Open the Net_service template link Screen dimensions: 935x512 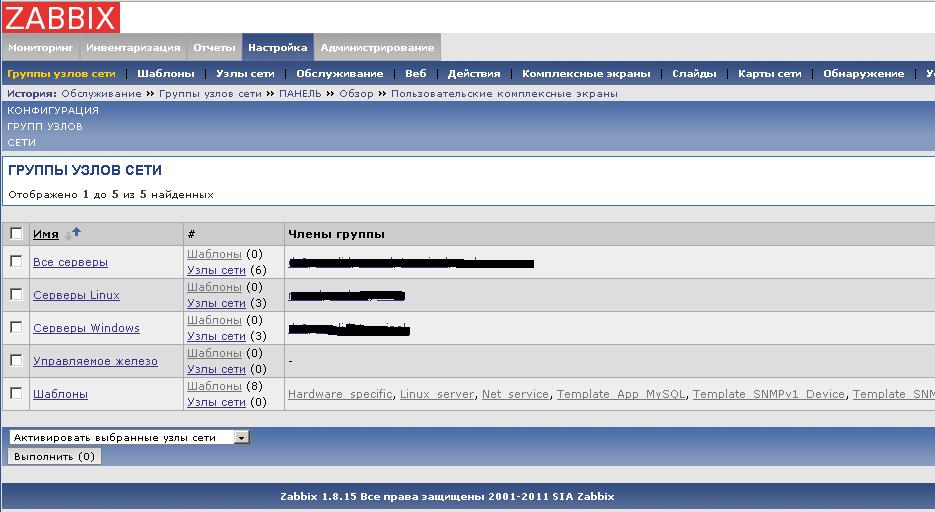pos(515,394)
